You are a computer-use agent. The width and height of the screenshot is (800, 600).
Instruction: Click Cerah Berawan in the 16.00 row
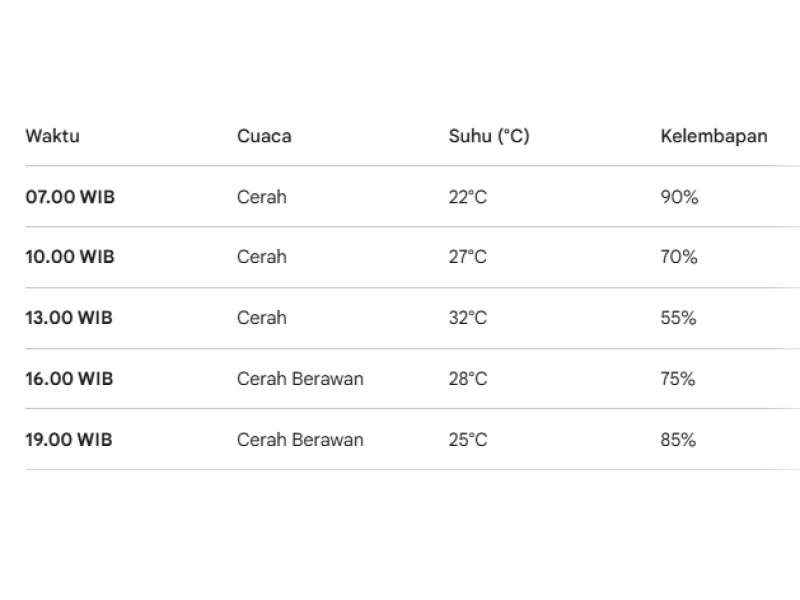pos(300,379)
